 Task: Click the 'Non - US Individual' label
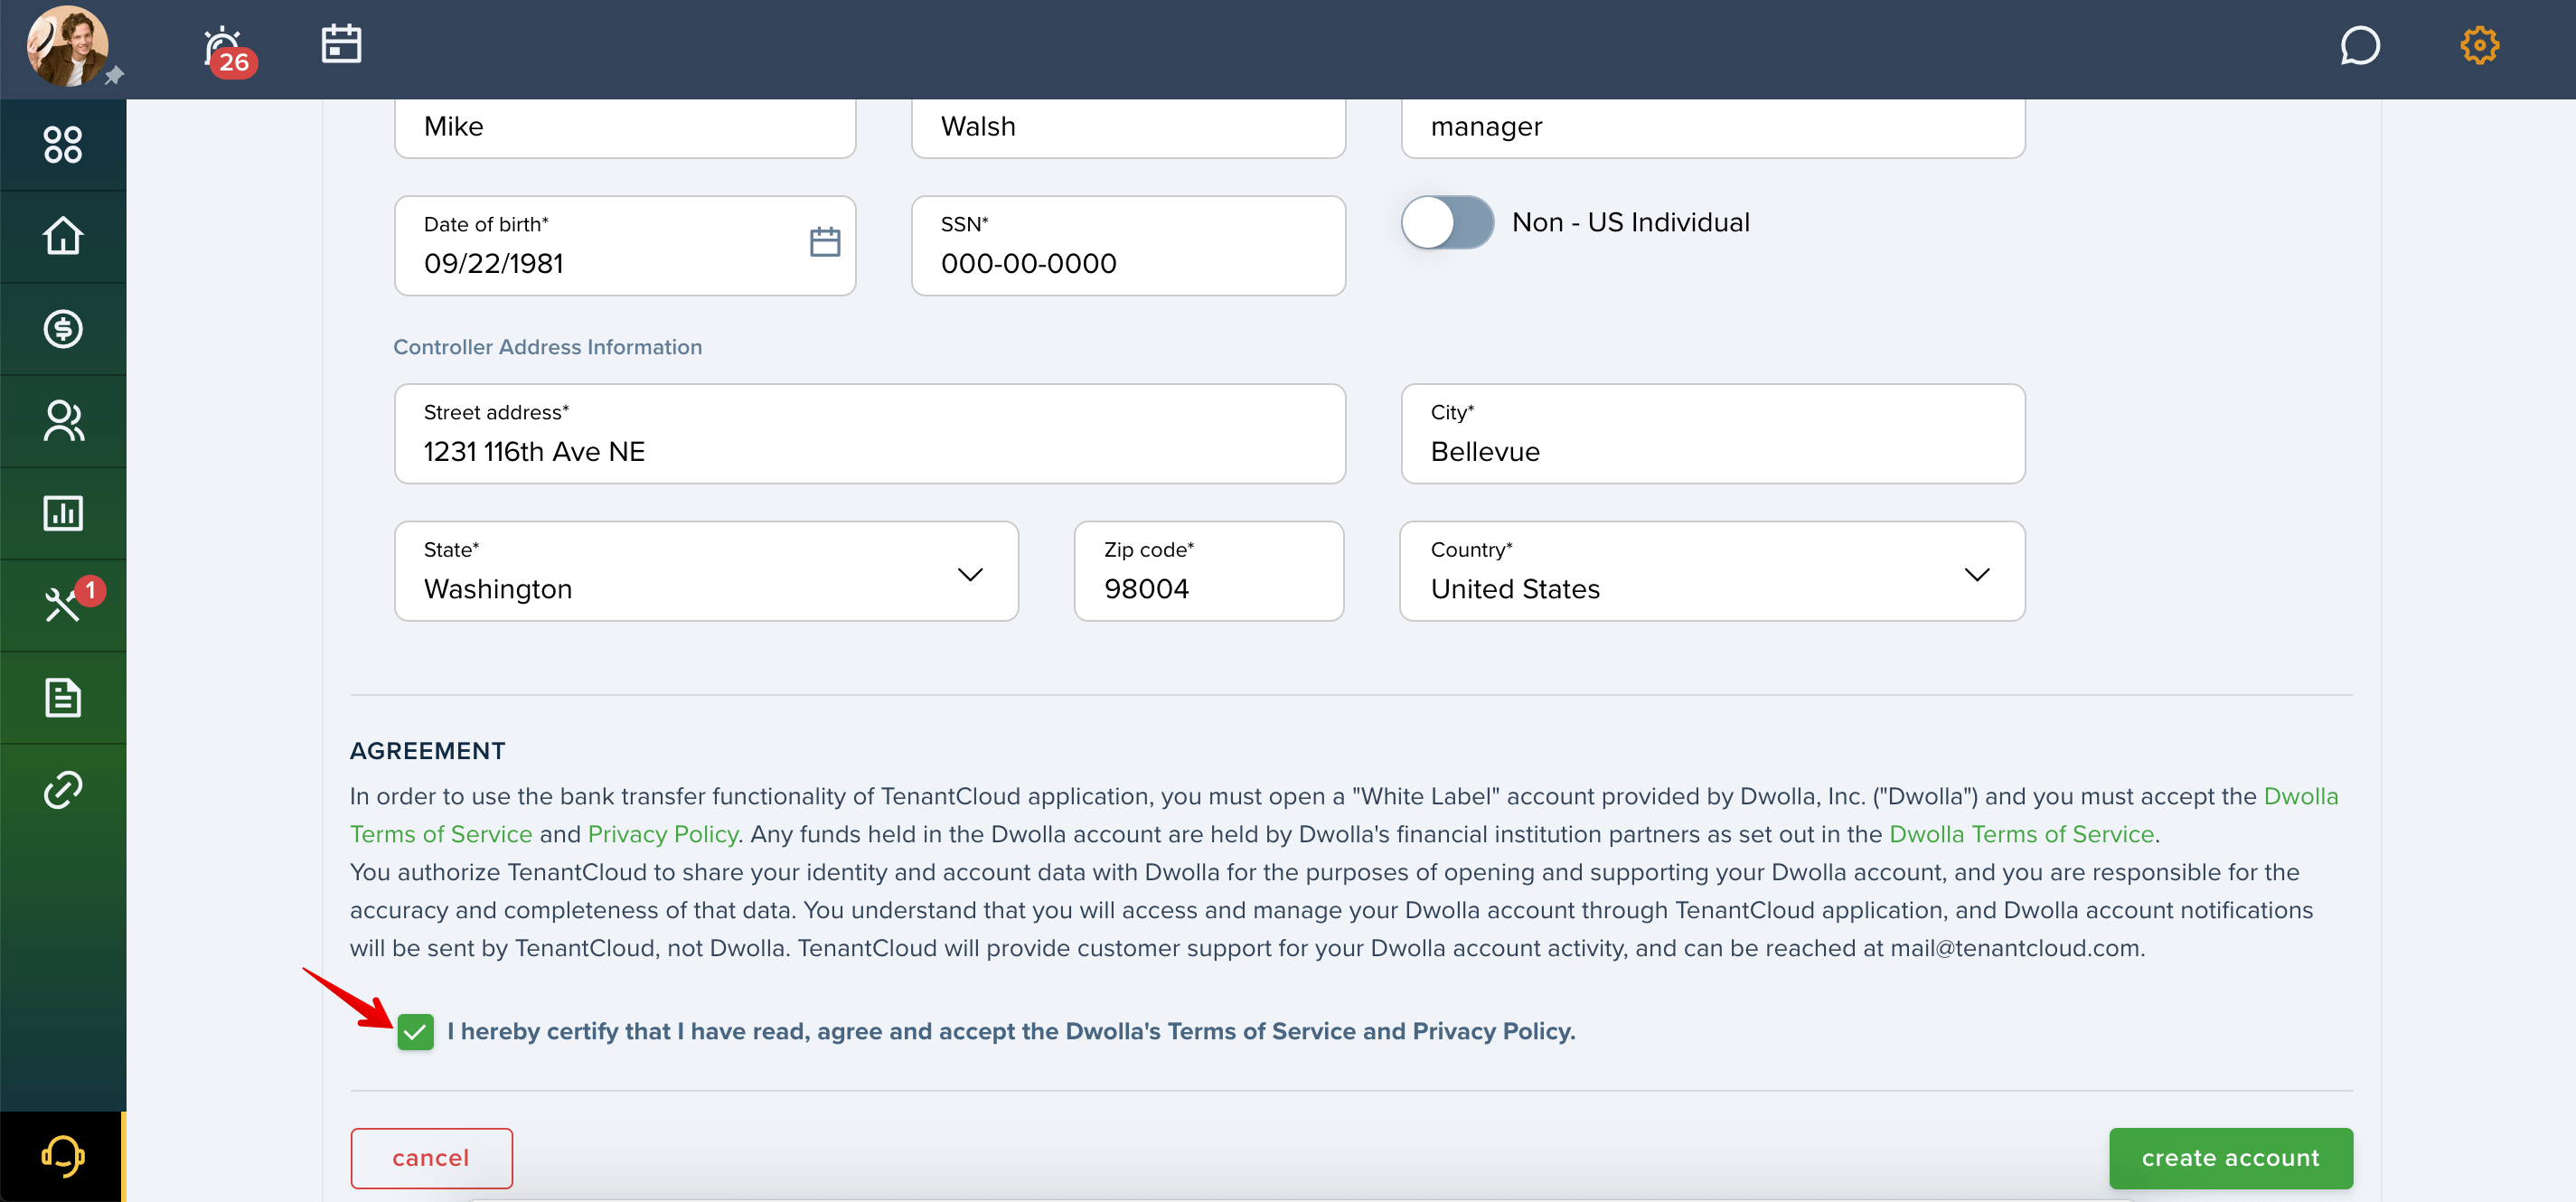coord(1630,222)
